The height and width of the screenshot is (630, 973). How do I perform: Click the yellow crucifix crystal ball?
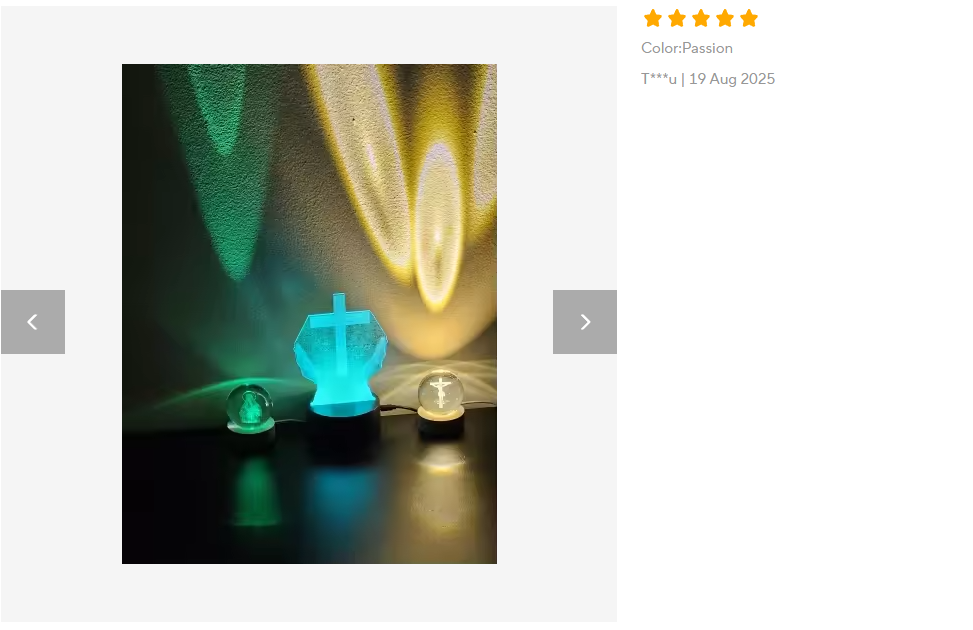(x=441, y=390)
